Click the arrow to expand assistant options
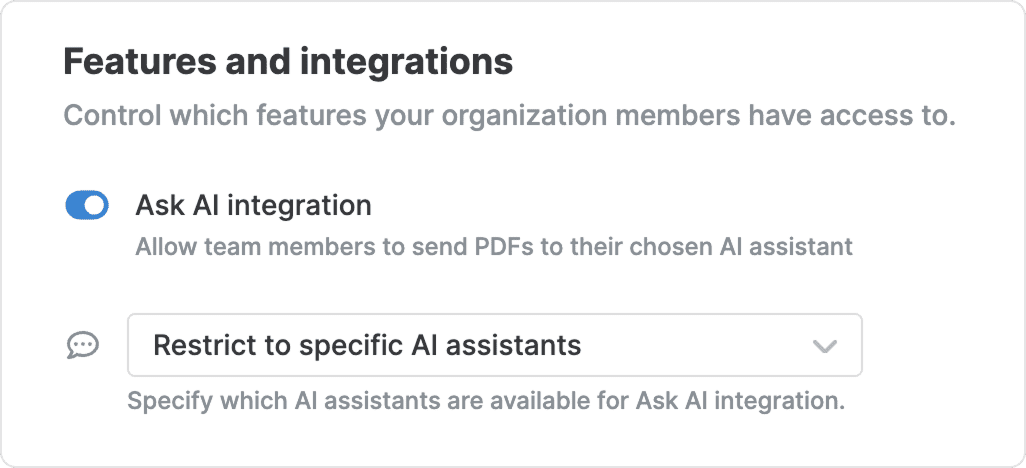The image size is (1026, 468). tap(824, 346)
